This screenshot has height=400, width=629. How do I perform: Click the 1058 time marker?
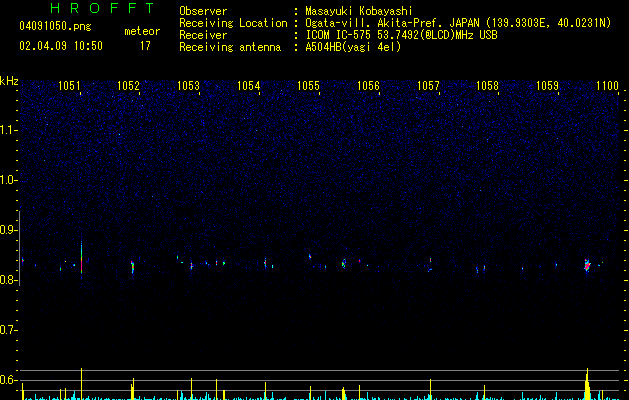click(487, 85)
